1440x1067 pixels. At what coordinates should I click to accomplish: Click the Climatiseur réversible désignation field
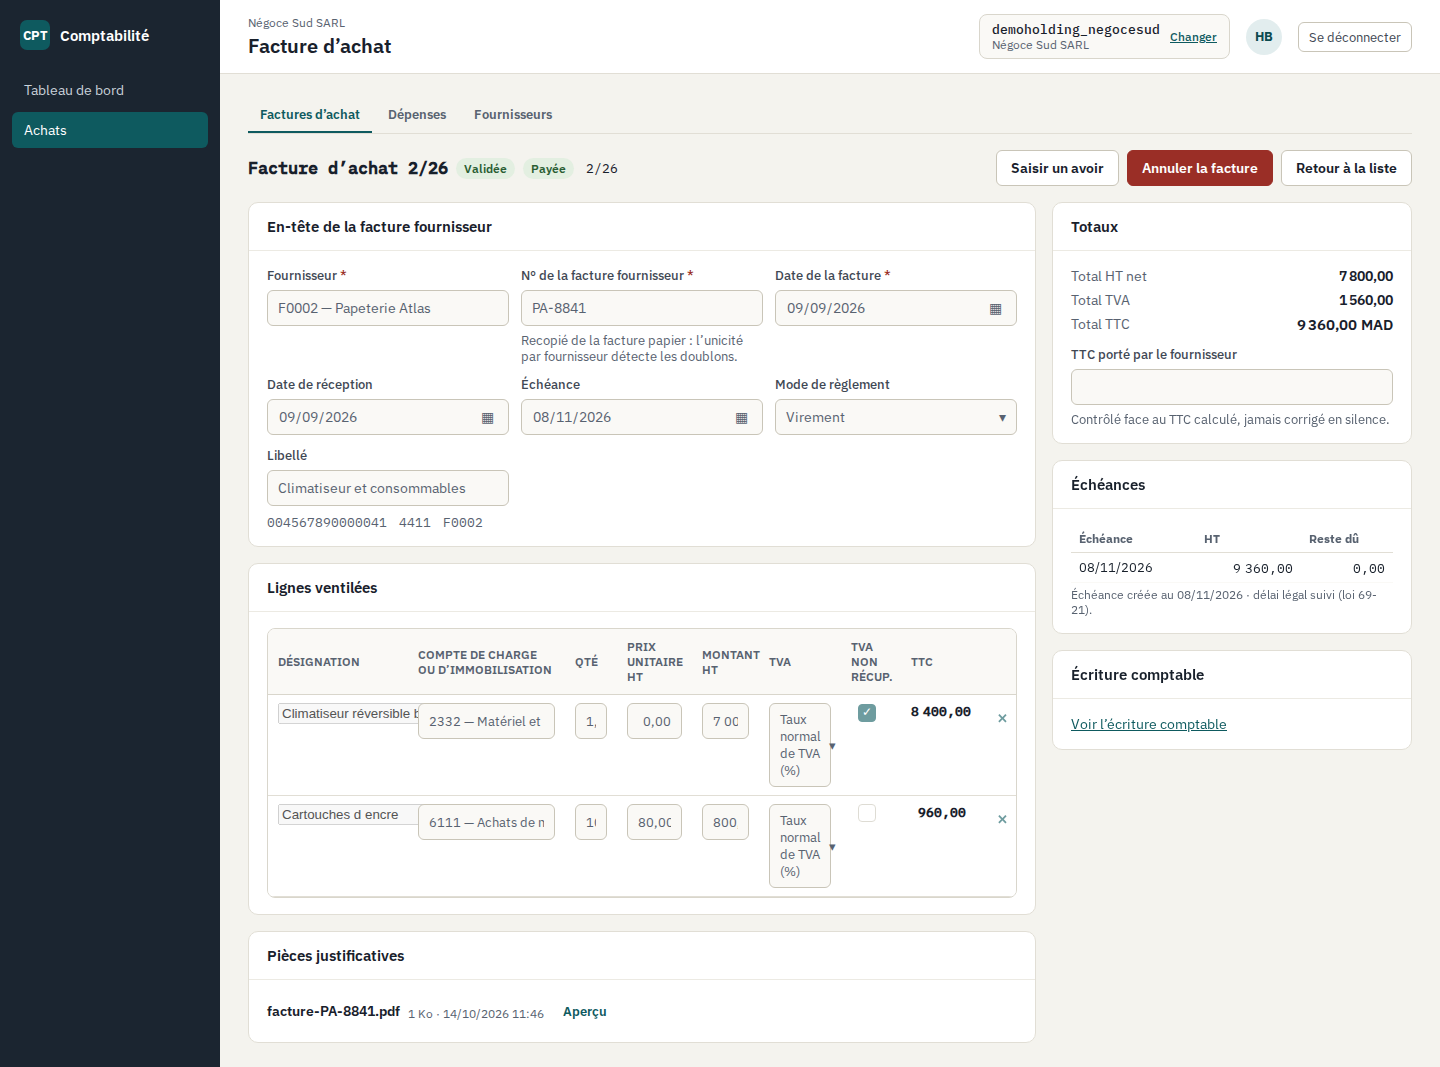click(348, 714)
